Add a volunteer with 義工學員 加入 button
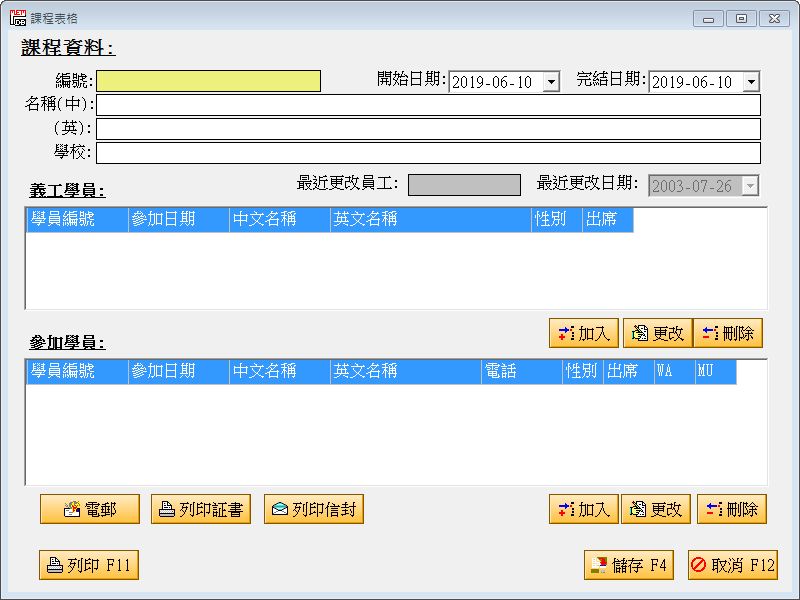800x600 pixels. (584, 333)
